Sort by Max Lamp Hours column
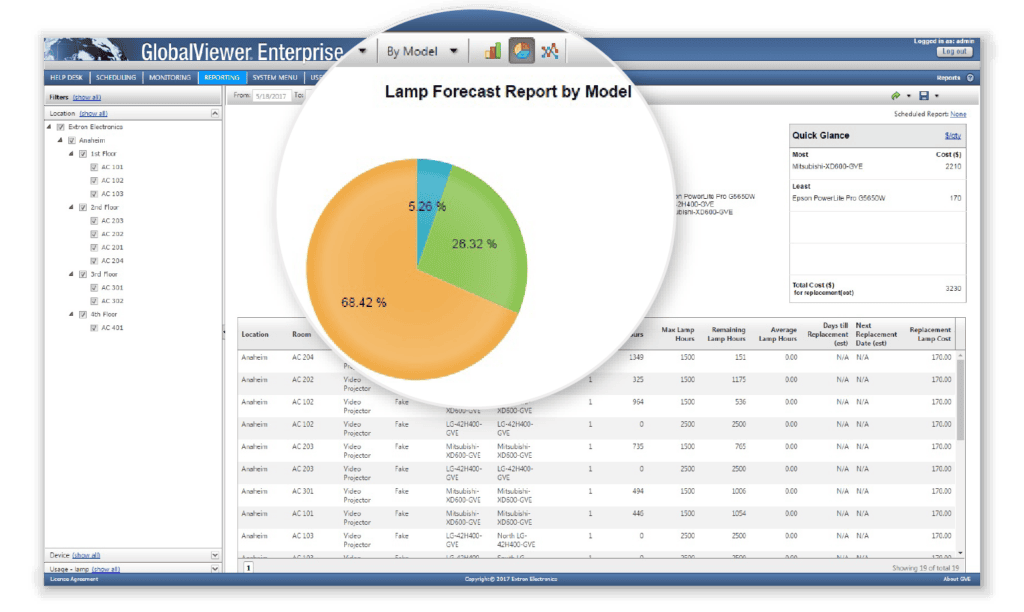 [678, 334]
